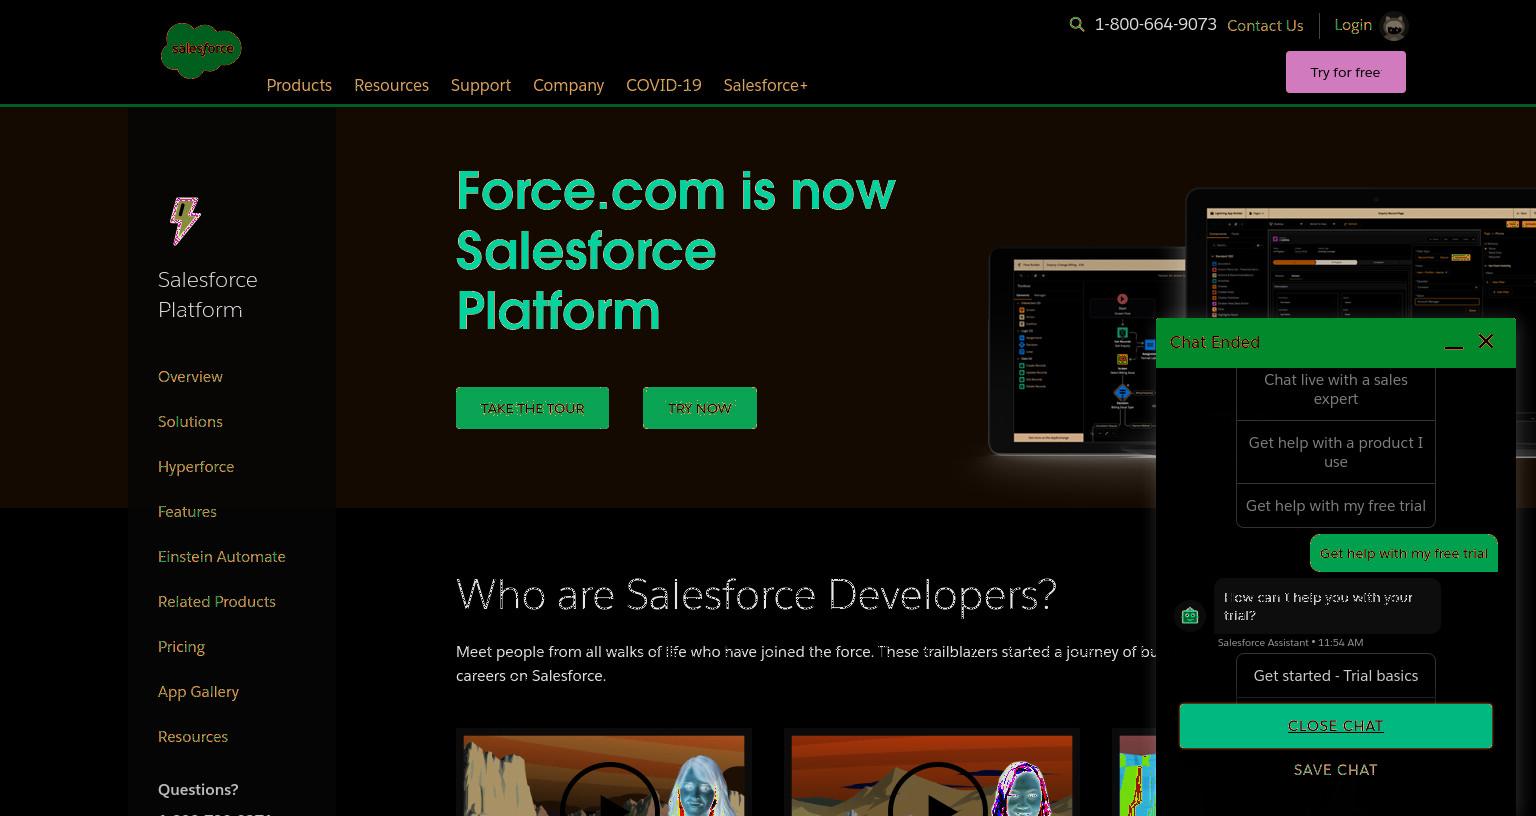This screenshot has height=816, width=1536.
Task: Click SAVE CHAT link
Action: (x=1336, y=770)
